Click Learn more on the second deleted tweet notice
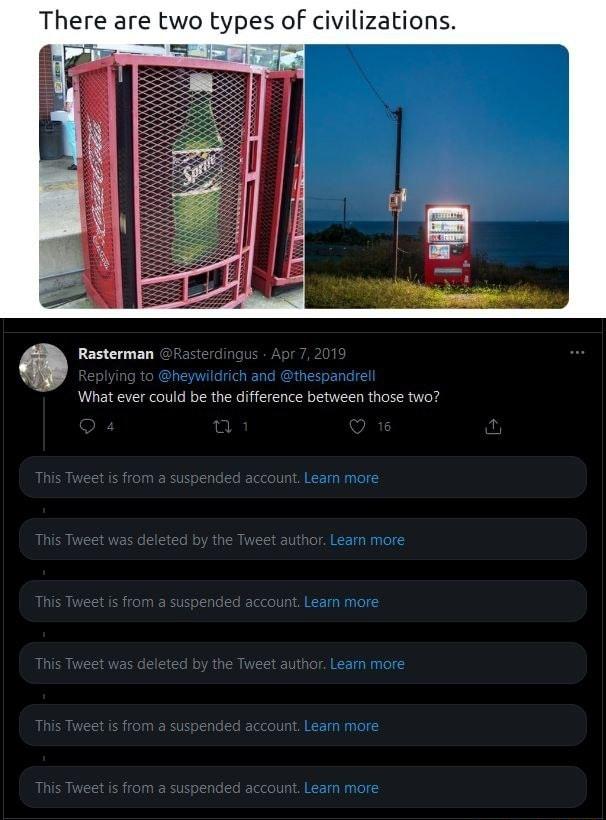The width and height of the screenshot is (606, 820). tap(368, 663)
